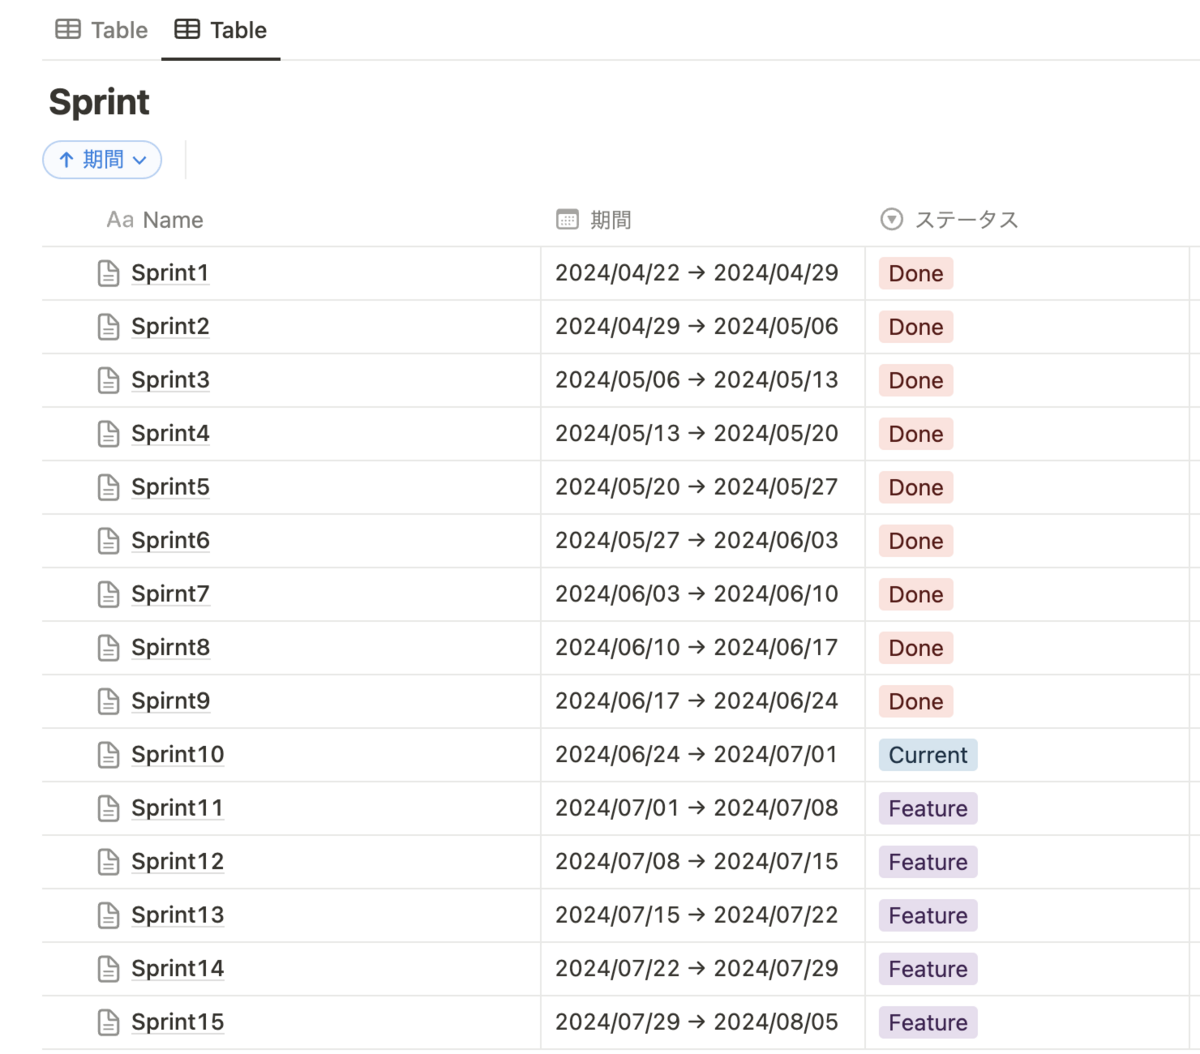Open the Sprint3 page link
Viewport: 1200px width, 1054px height.
coord(170,380)
